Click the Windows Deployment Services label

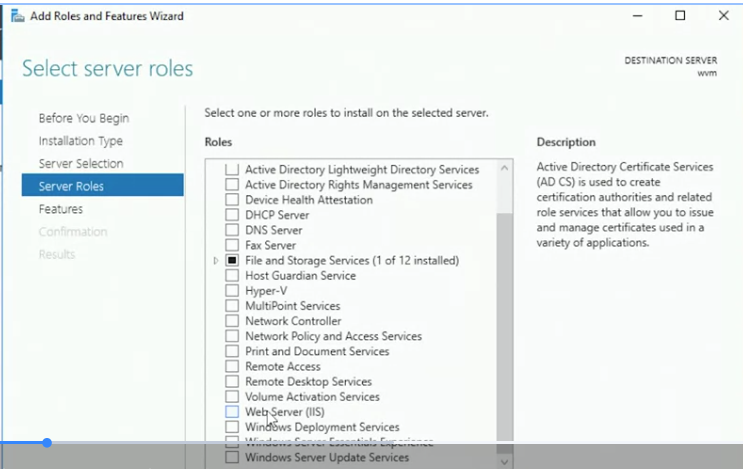[322, 427]
